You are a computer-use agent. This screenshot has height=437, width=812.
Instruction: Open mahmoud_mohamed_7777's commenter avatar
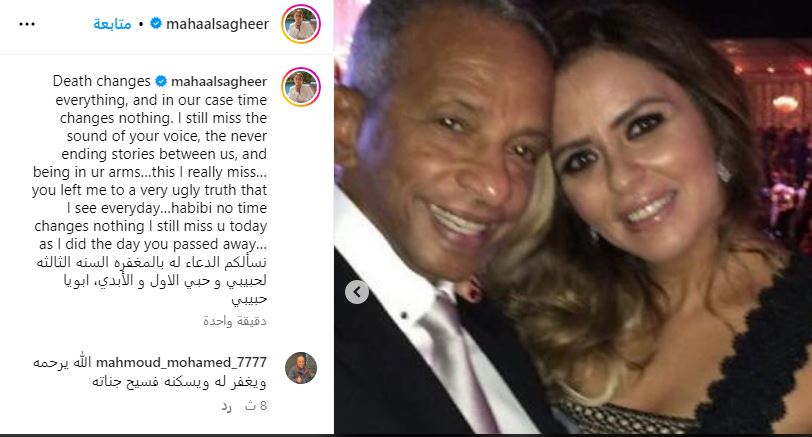[301, 368]
